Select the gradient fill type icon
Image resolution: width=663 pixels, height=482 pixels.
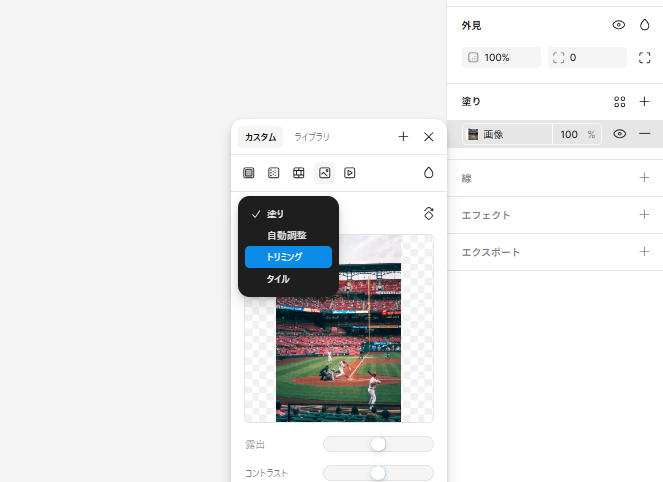274,173
